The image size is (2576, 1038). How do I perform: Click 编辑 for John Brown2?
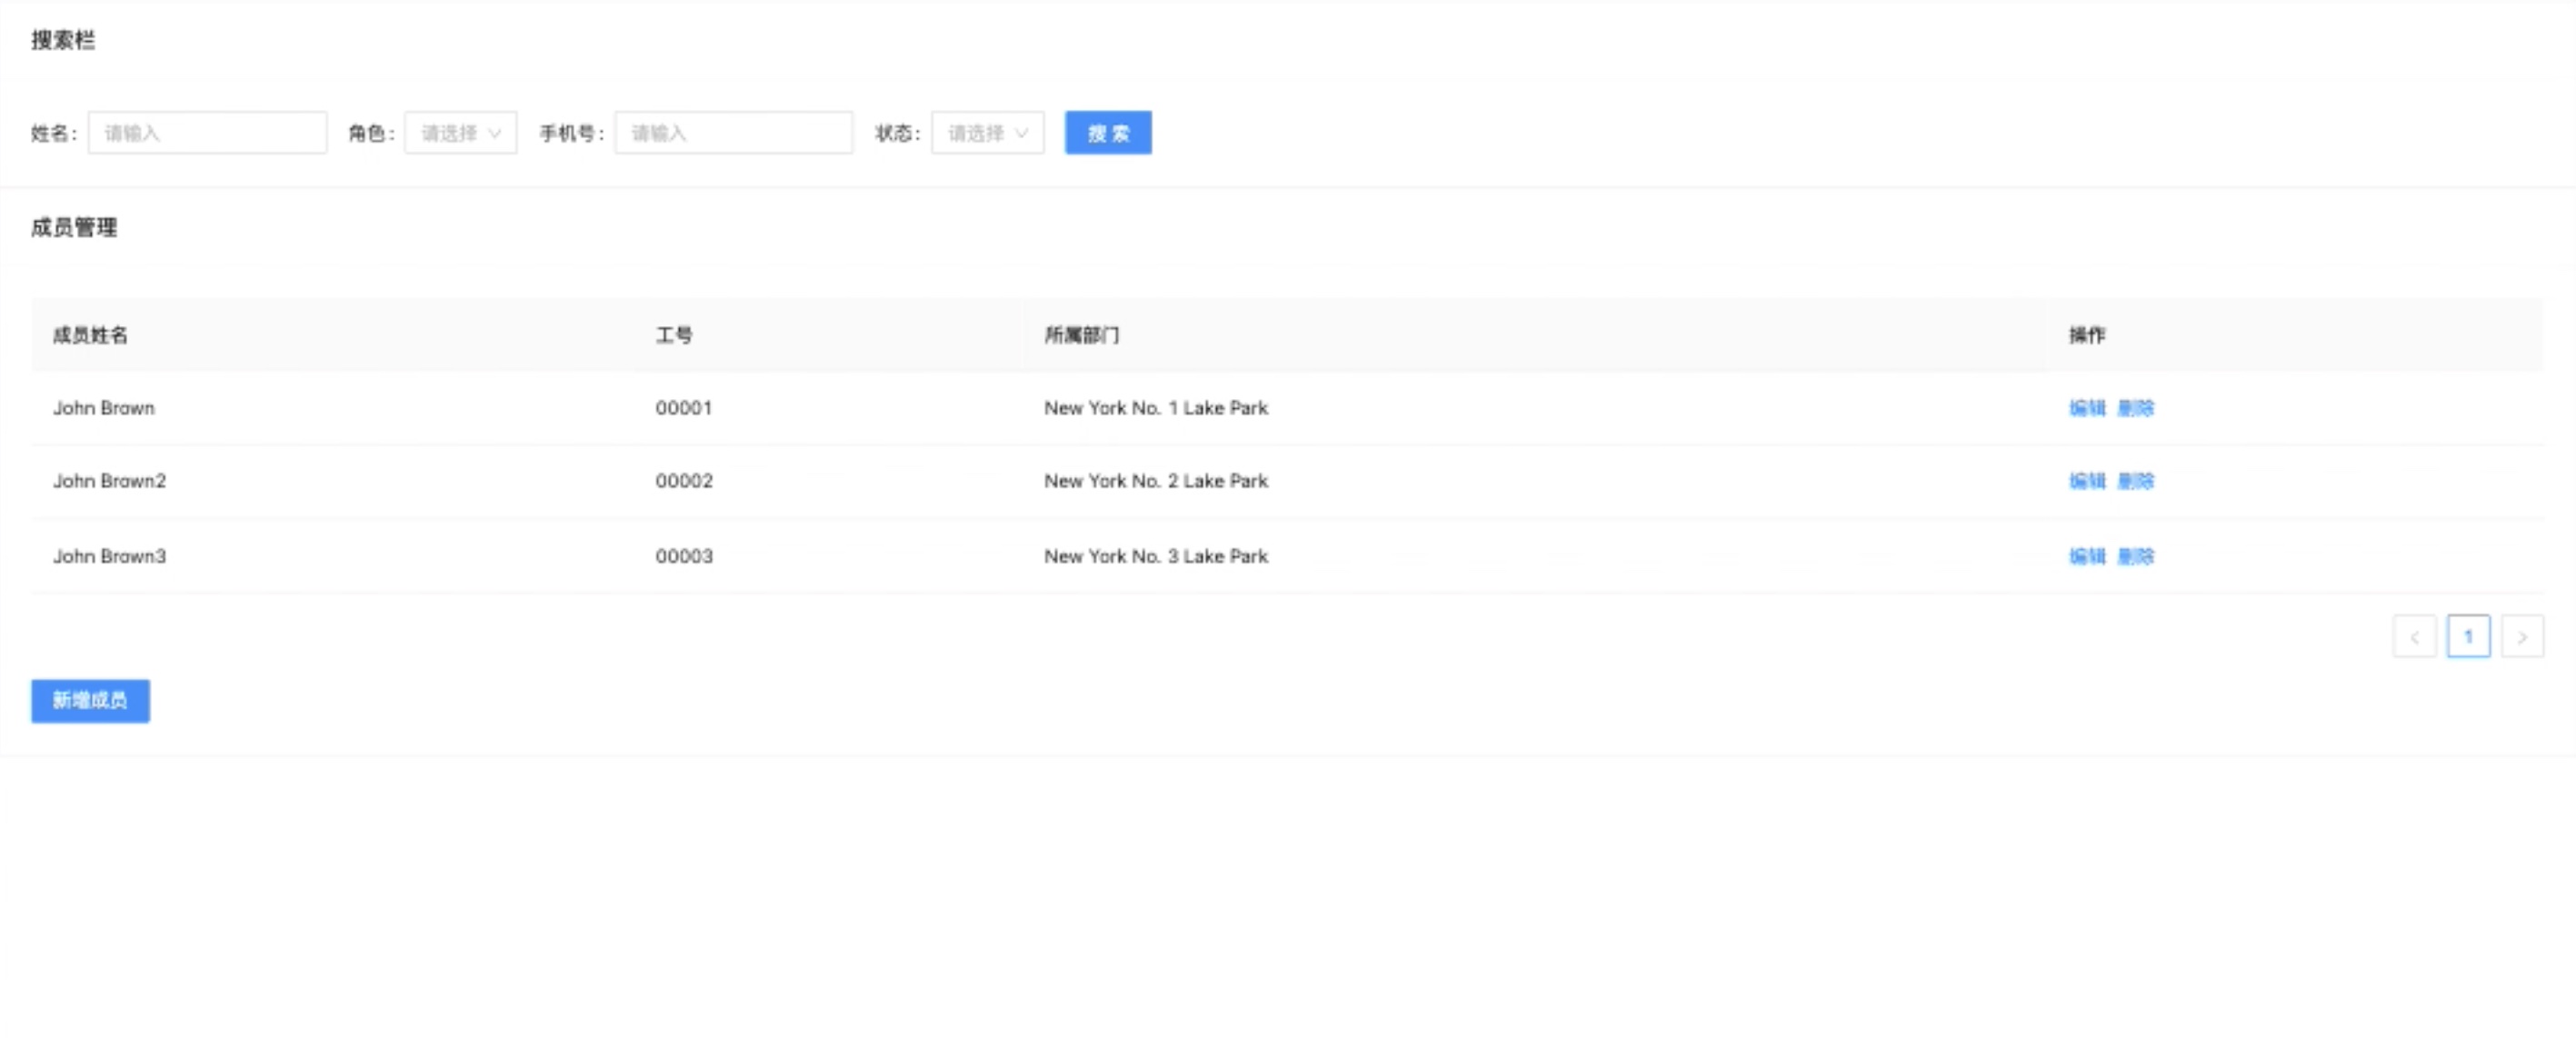2087,481
